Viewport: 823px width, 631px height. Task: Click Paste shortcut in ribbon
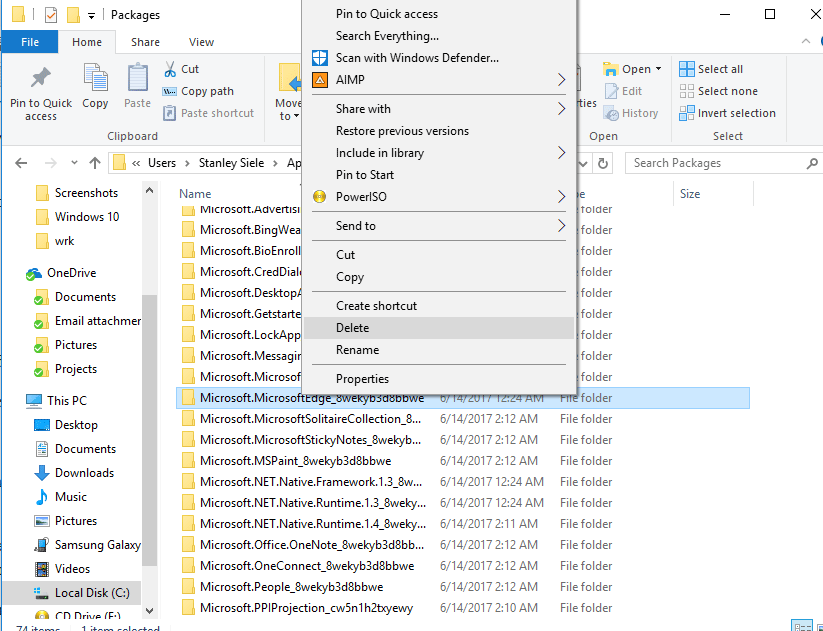(x=208, y=113)
